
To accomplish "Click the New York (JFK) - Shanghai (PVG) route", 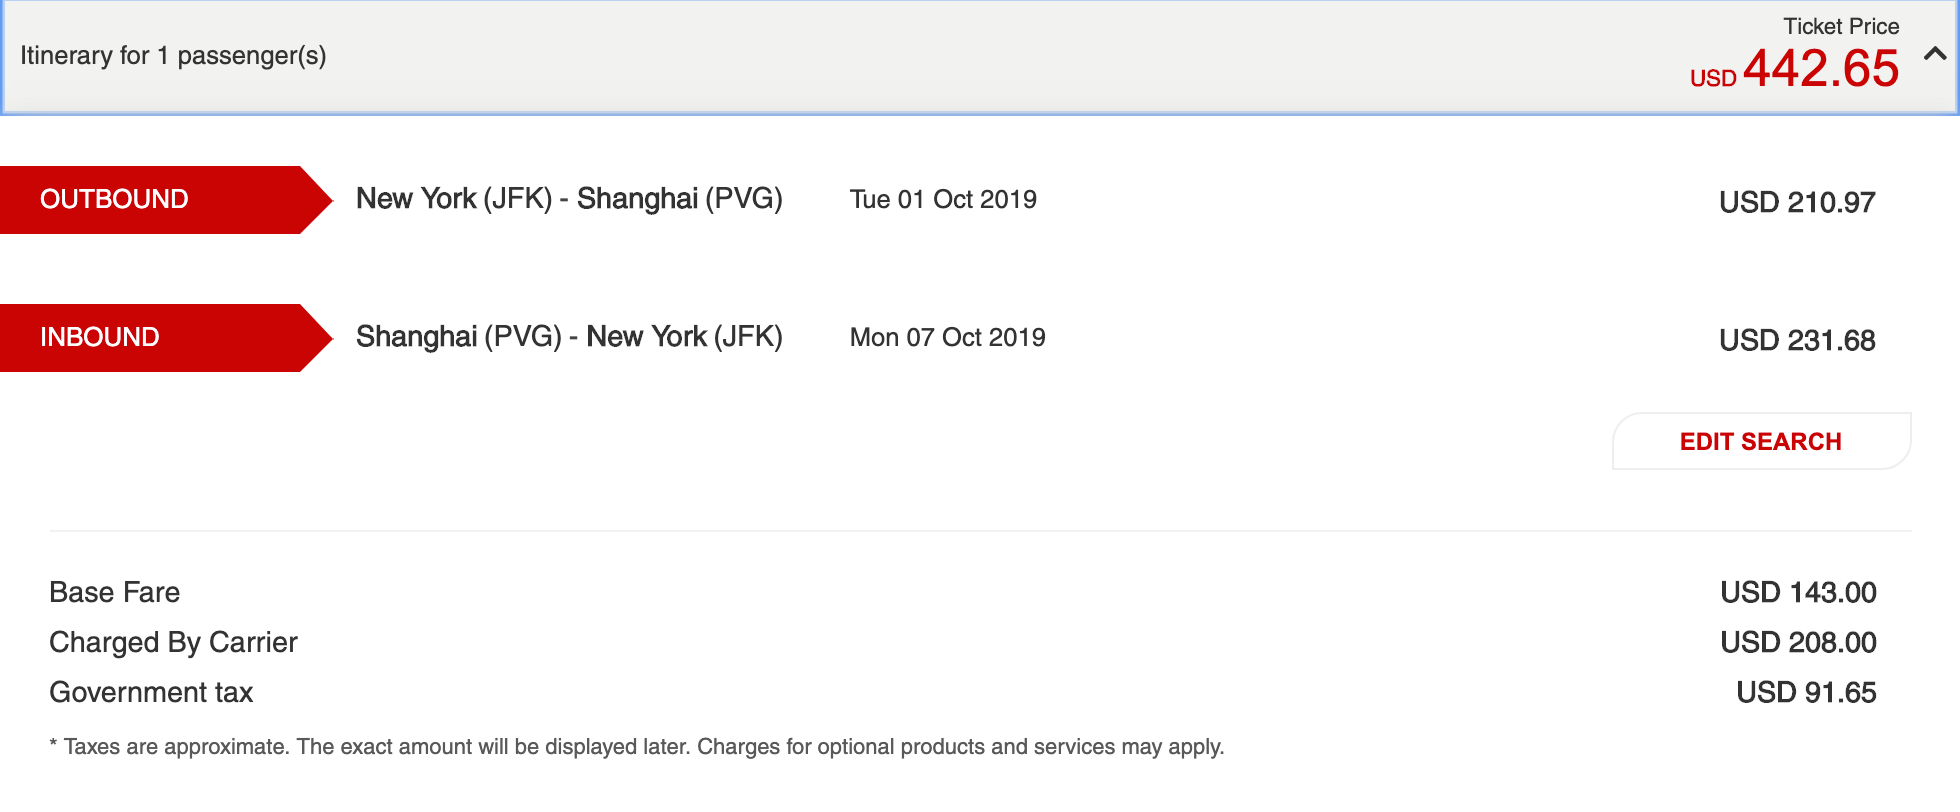I will point(569,199).
